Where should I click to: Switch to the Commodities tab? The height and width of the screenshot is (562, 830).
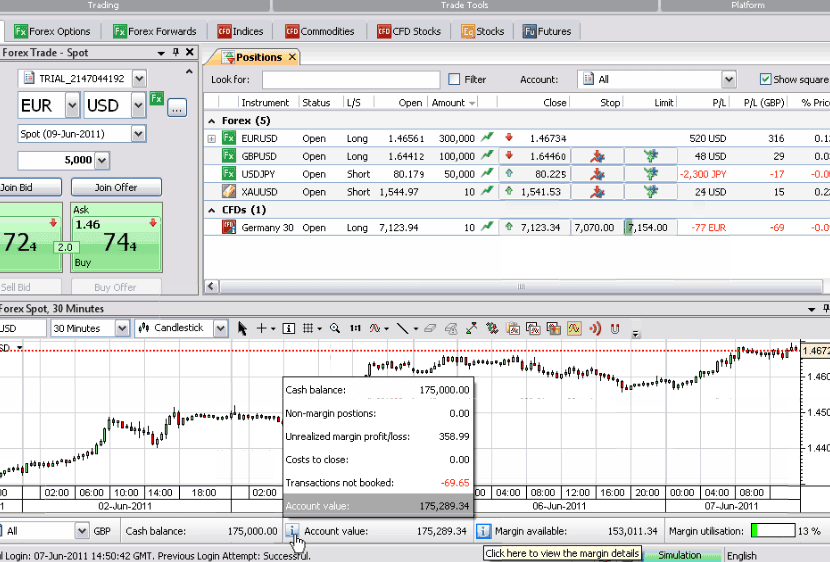(x=319, y=31)
